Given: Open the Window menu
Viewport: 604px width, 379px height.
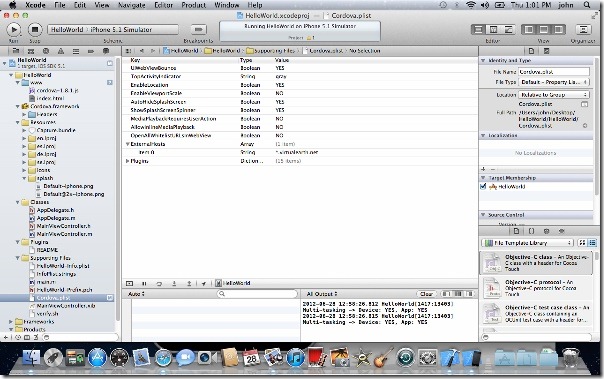Looking at the screenshot, I should pos(226,5).
